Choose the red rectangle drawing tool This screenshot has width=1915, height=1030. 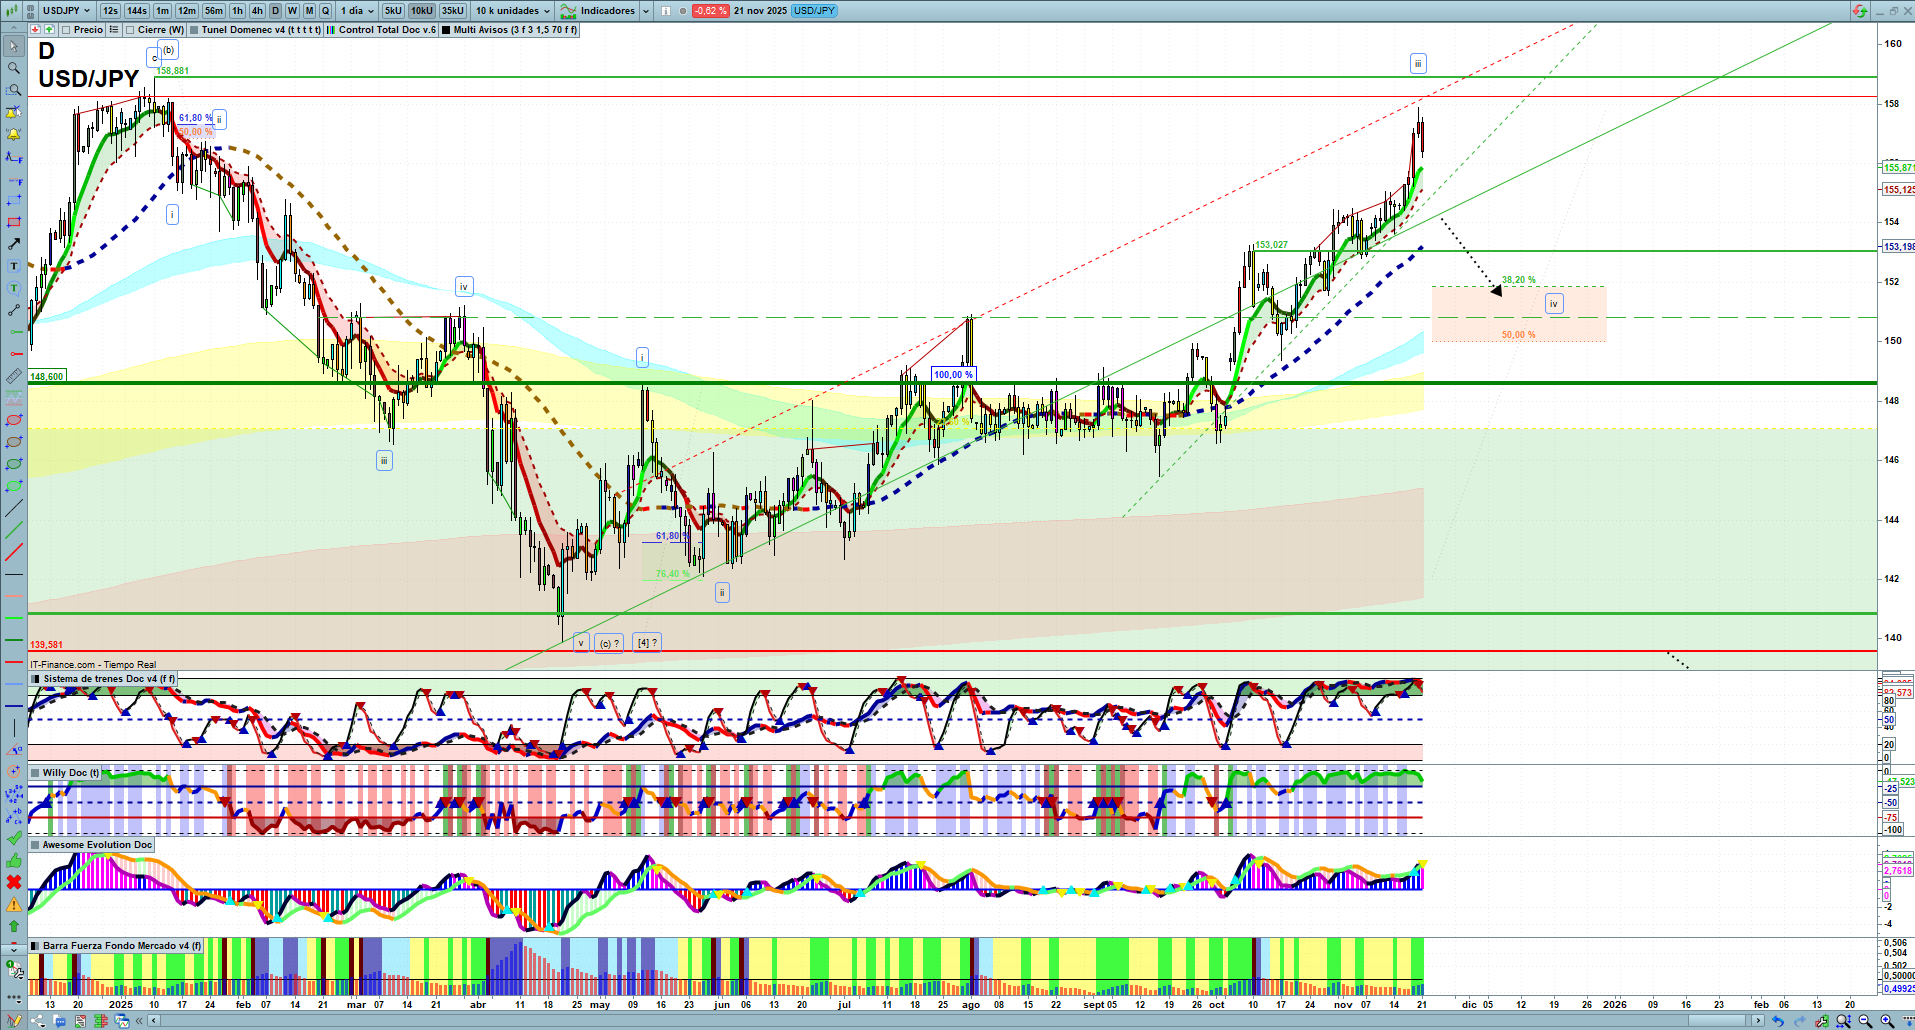click(14, 222)
